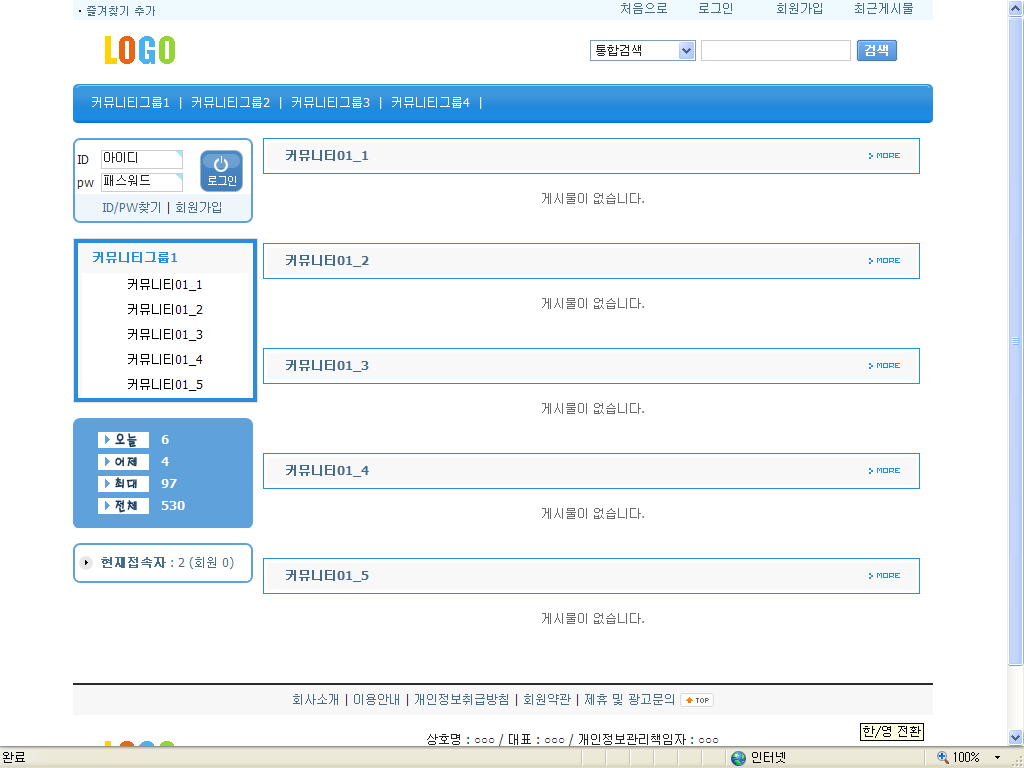Click the blue power login button

click(221, 171)
